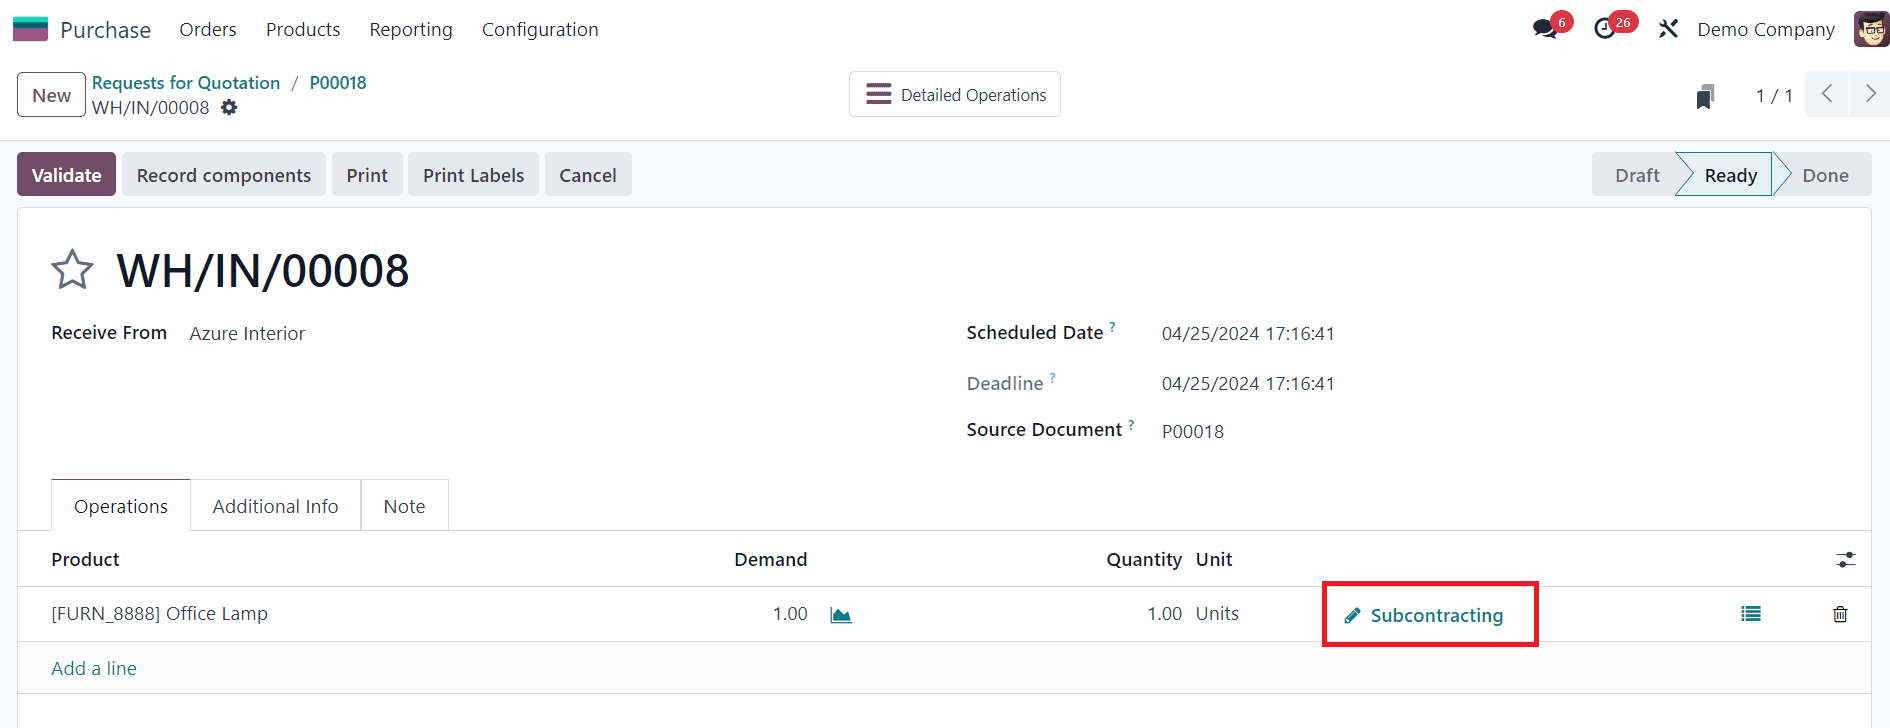Go to the next record arrow

point(1869,95)
